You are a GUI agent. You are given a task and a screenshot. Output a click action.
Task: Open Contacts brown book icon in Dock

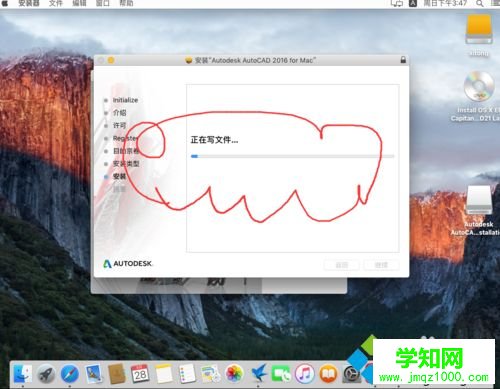coord(117,374)
